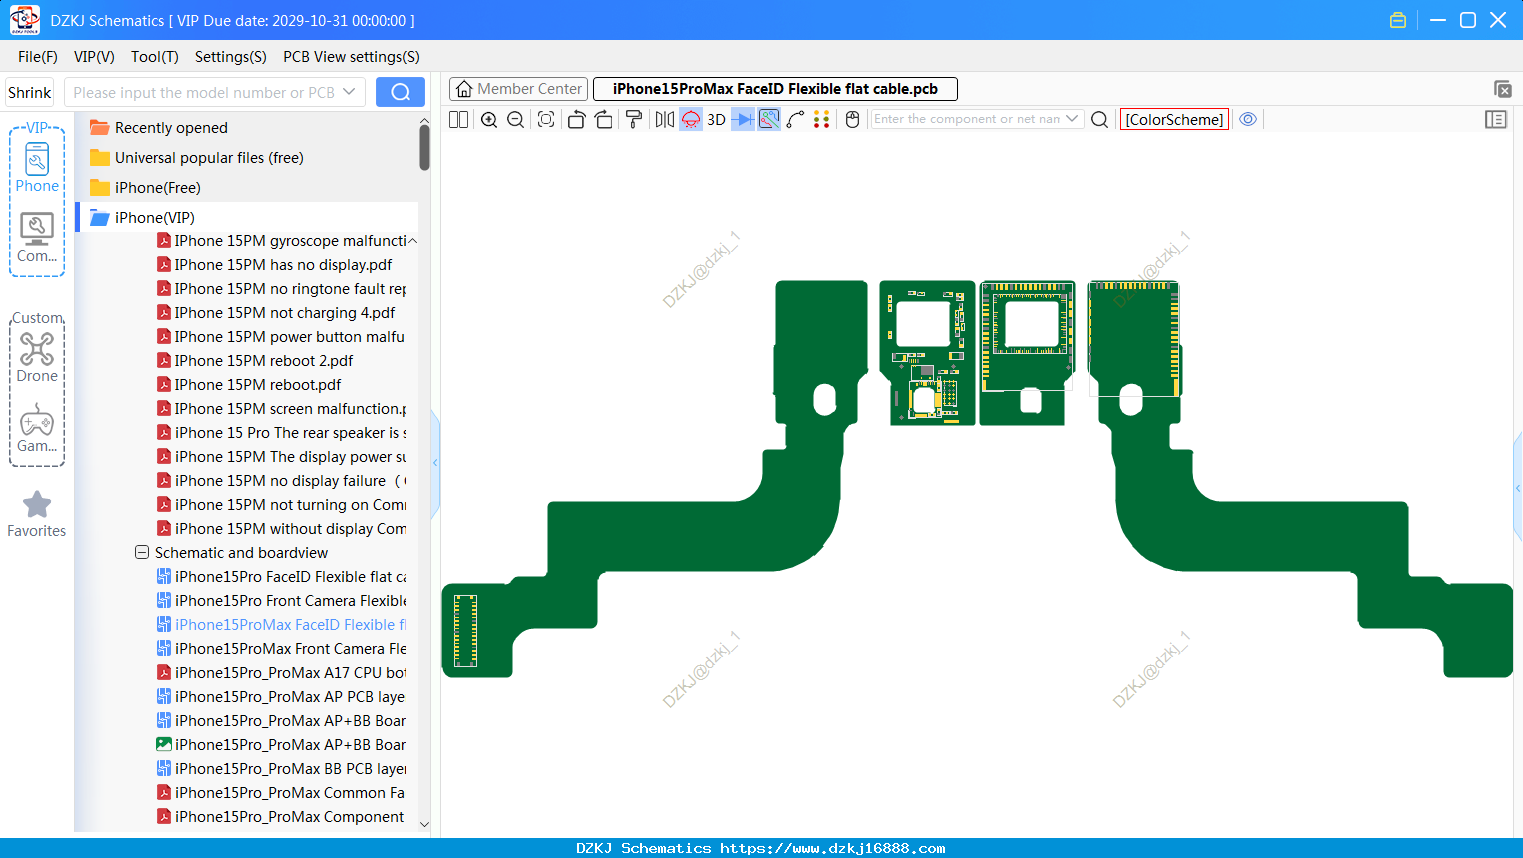Image resolution: width=1523 pixels, height=858 pixels.
Task: Click the window stack icon near the tabs
Action: [x=1502, y=89]
